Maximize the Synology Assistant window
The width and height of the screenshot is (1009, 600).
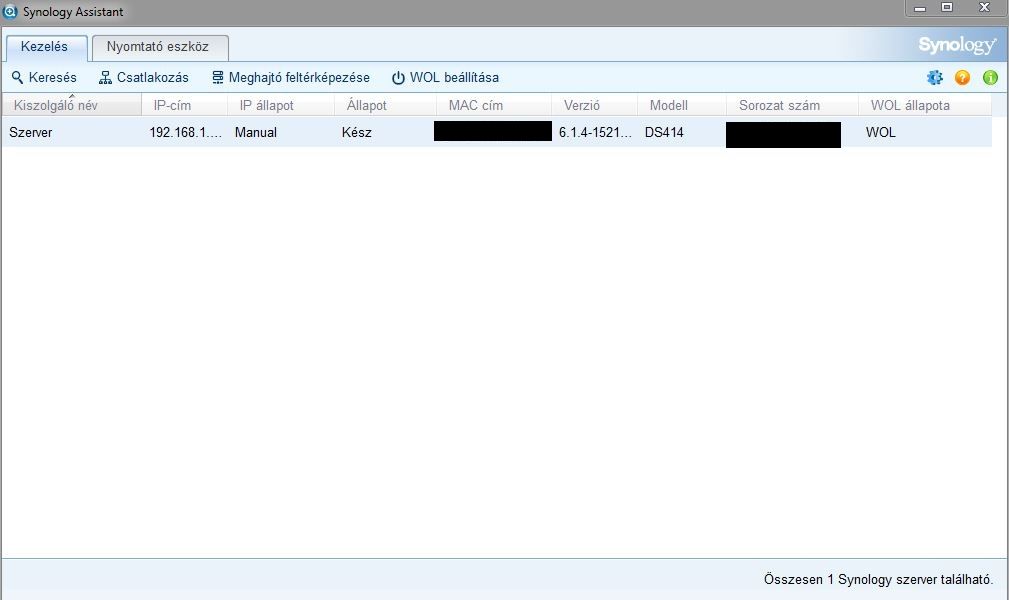947,8
